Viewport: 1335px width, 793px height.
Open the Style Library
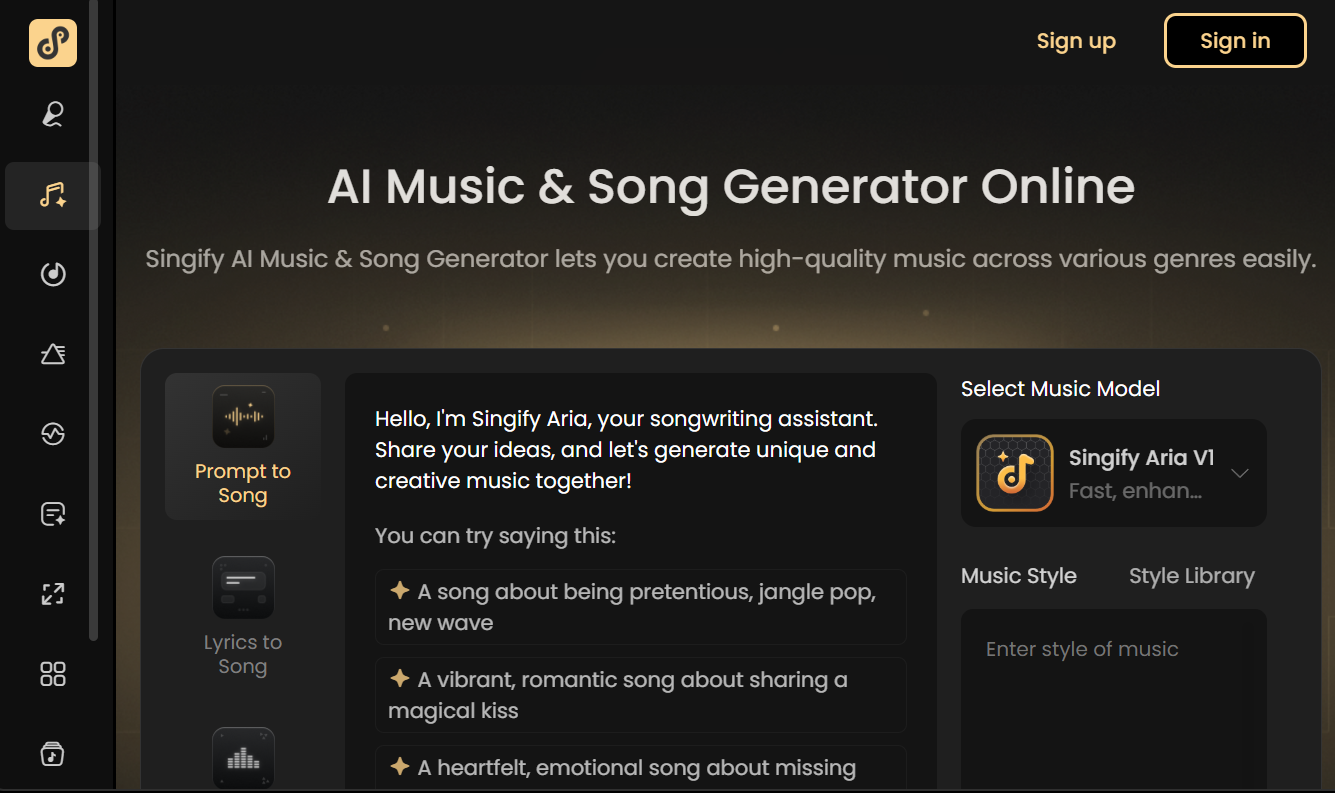(1191, 576)
